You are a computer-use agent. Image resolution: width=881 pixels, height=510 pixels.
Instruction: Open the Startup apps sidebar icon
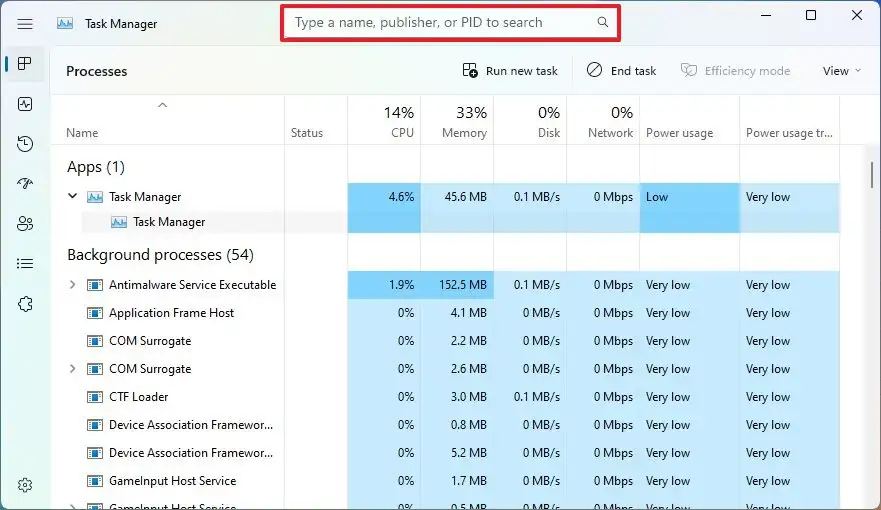[25, 184]
